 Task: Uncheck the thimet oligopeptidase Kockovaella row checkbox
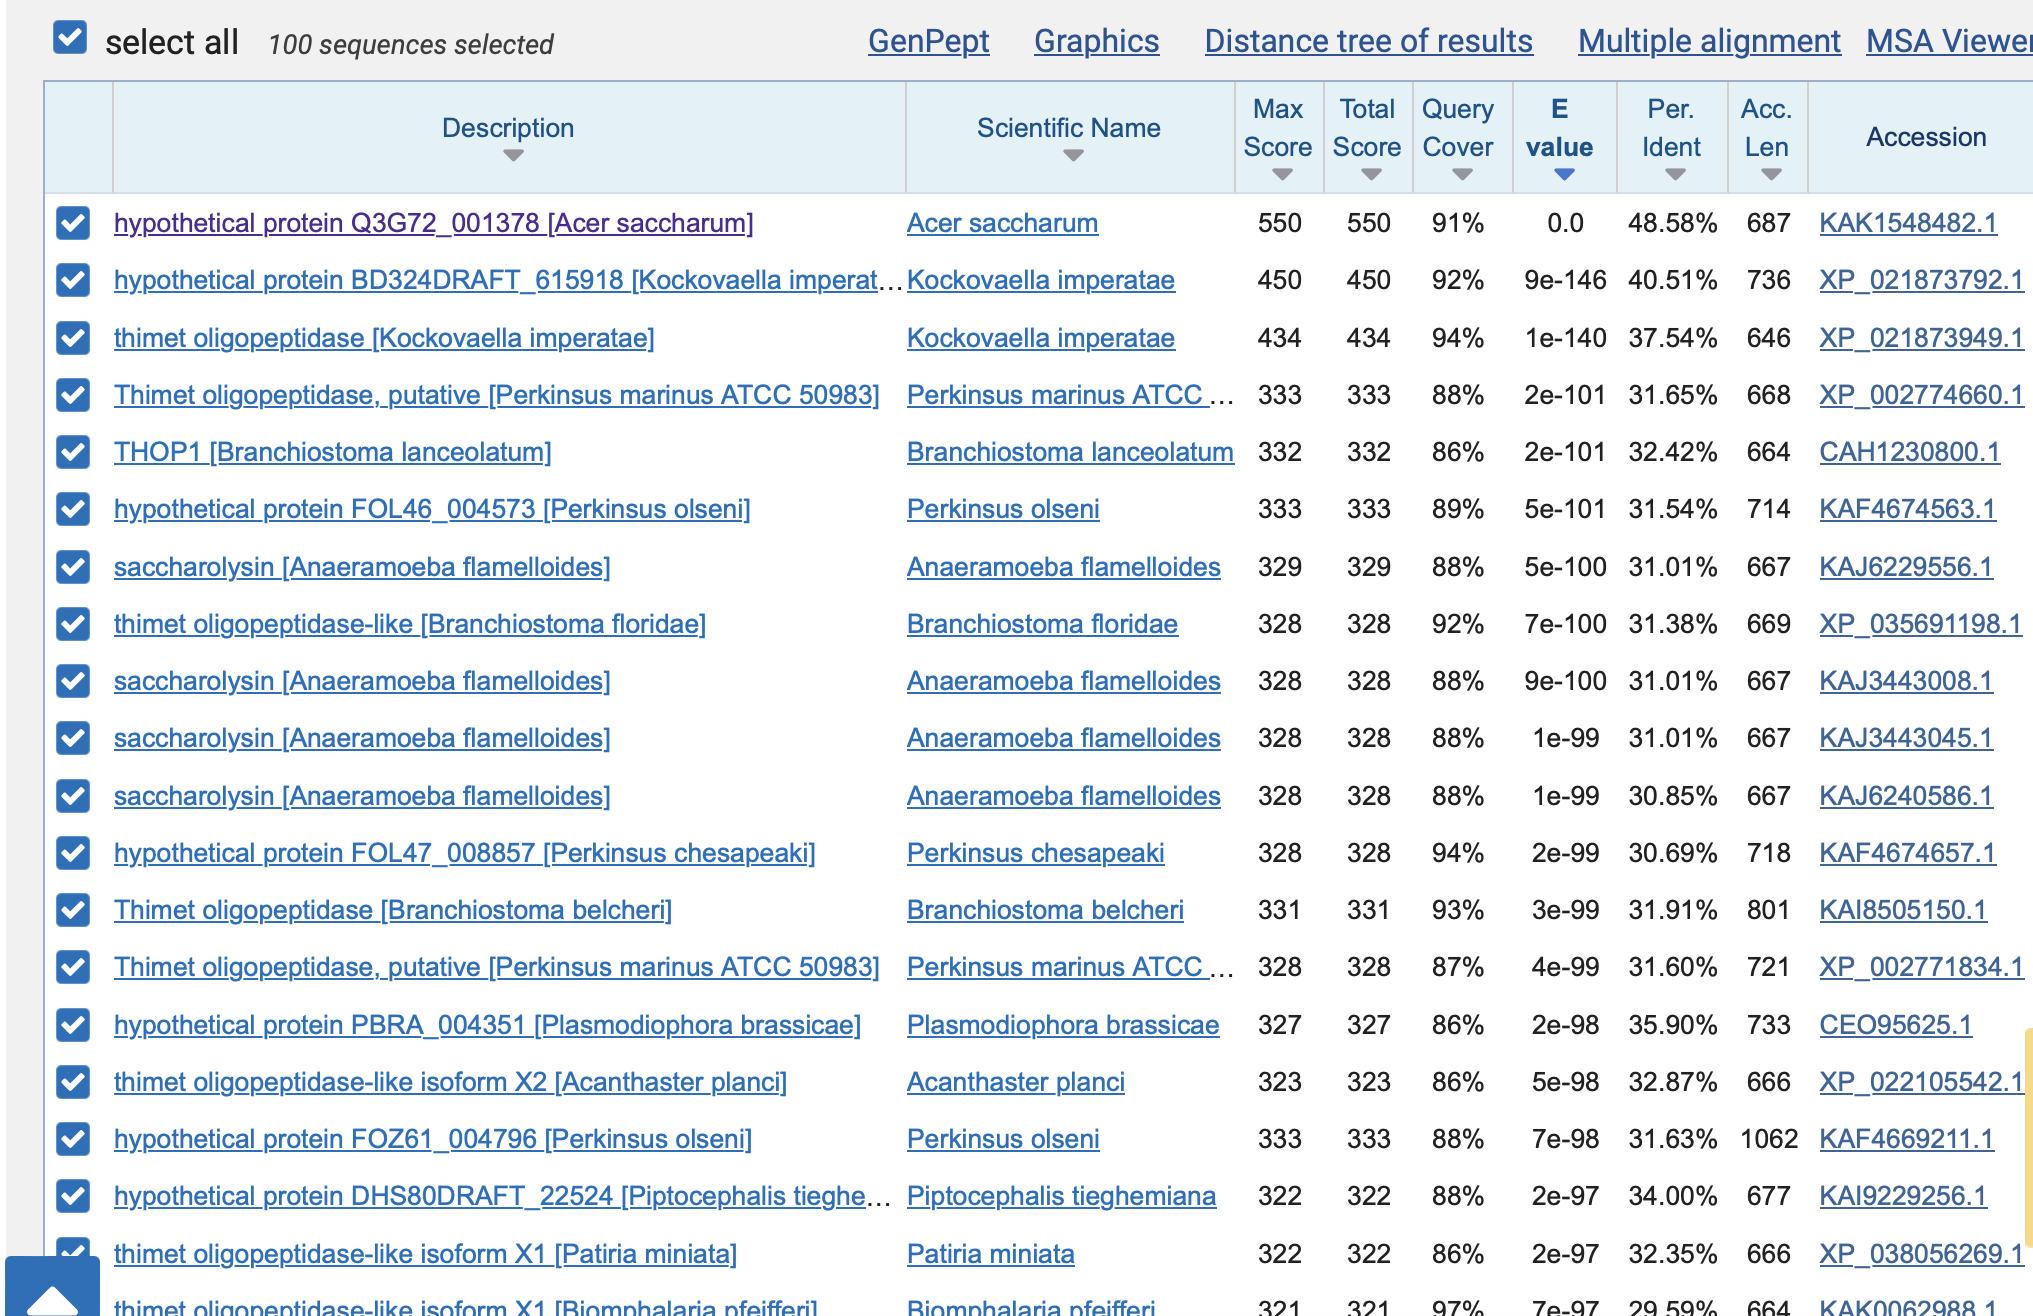73,338
